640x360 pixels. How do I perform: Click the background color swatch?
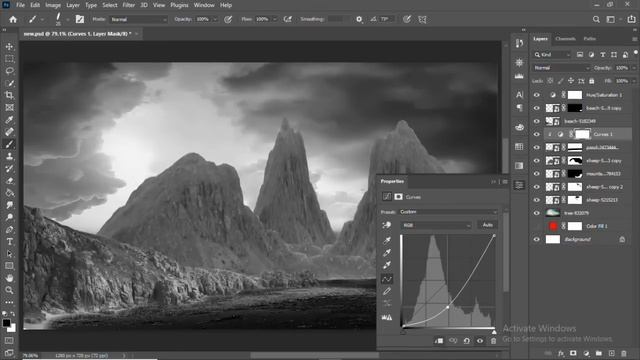[x=12, y=328]
